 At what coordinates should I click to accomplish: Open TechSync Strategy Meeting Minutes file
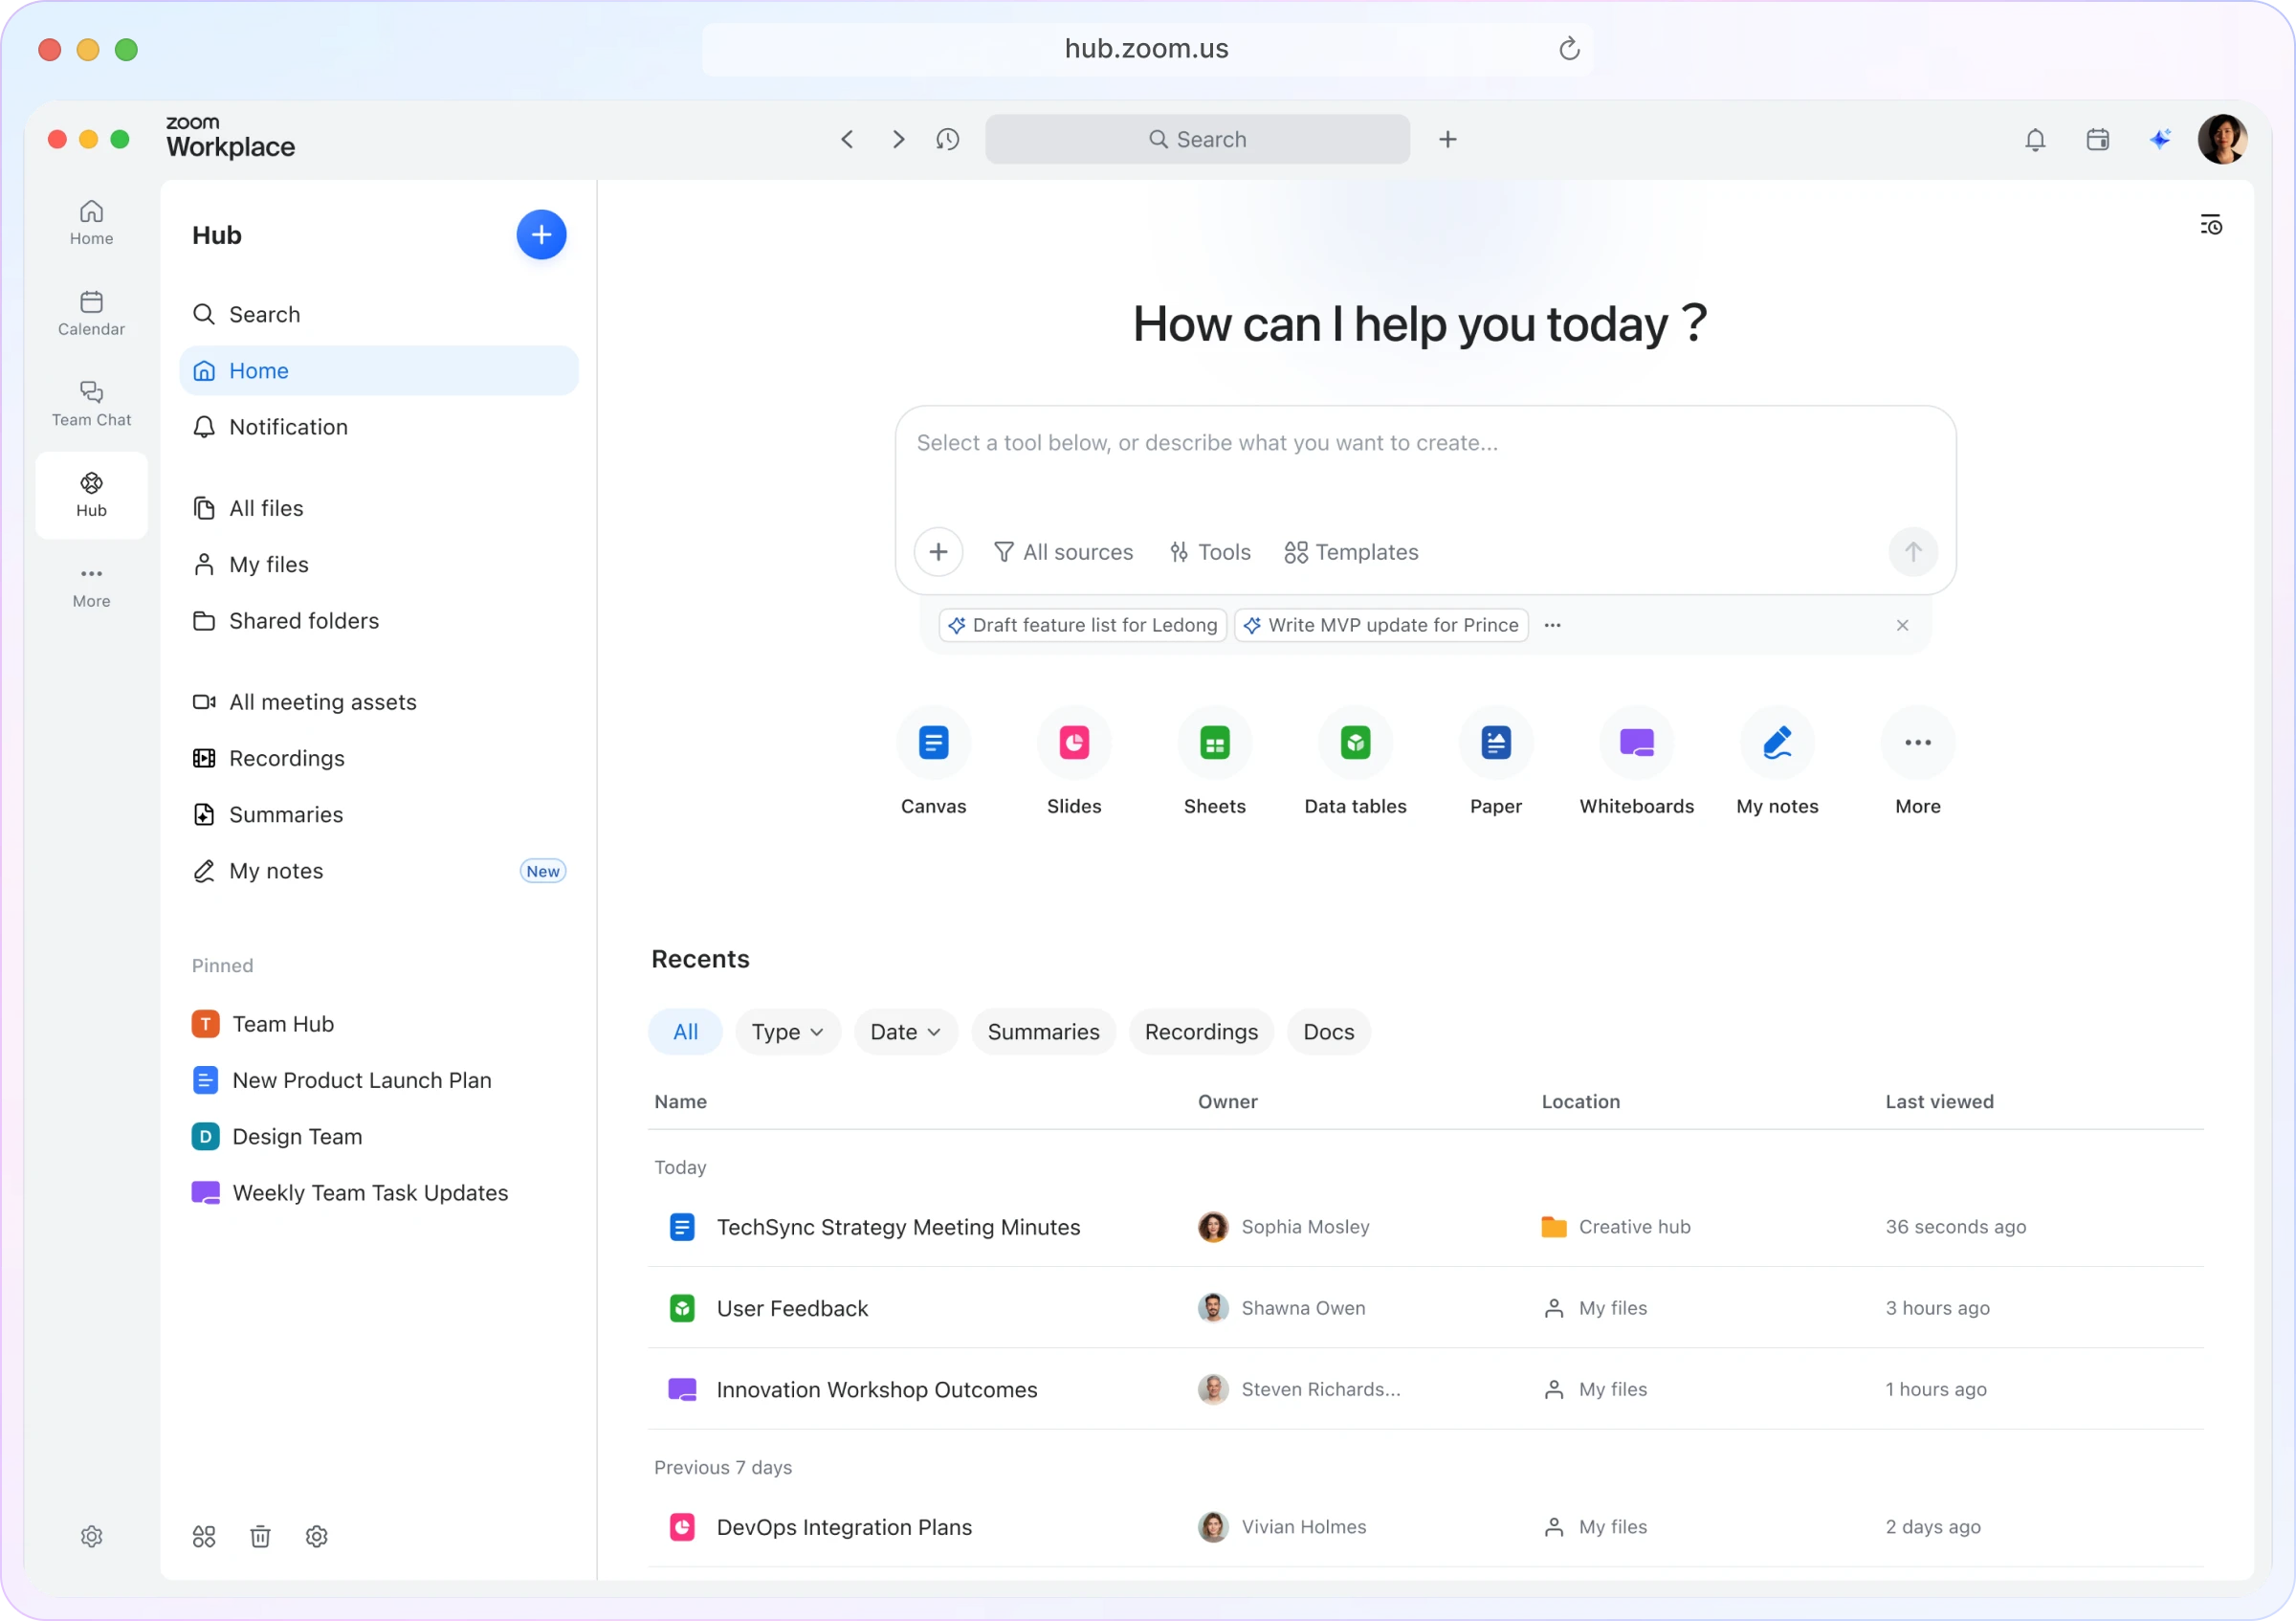pyautogui.click(x=1425, y=1227)
